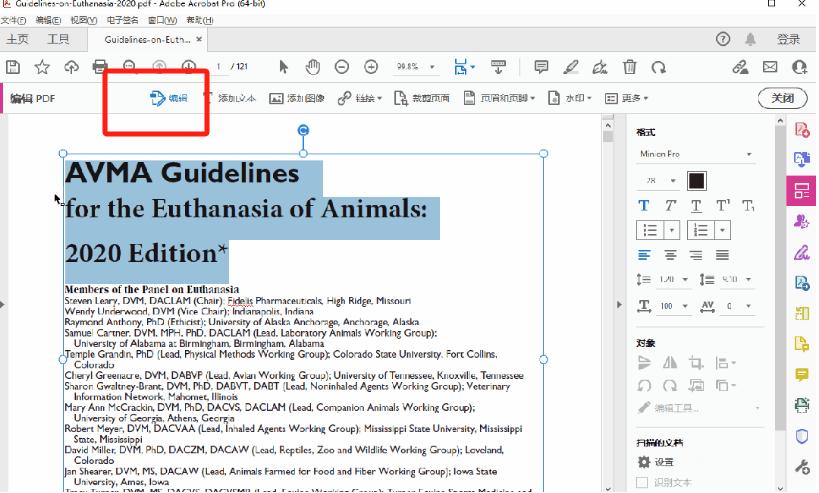This screenshot has height=493, width=819.
Task: Switch to the 工具 tab
Action: (x=58, y=39)
